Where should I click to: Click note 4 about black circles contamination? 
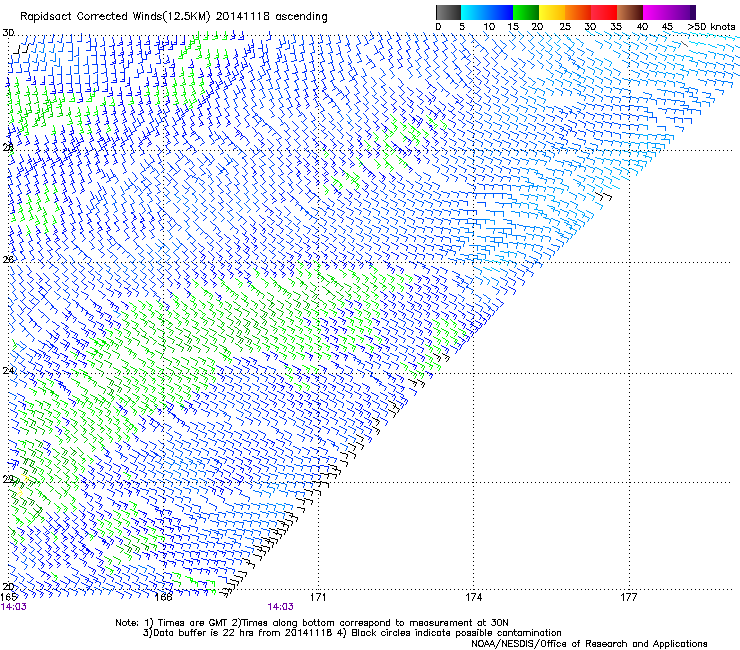click(x=449, y=633)
